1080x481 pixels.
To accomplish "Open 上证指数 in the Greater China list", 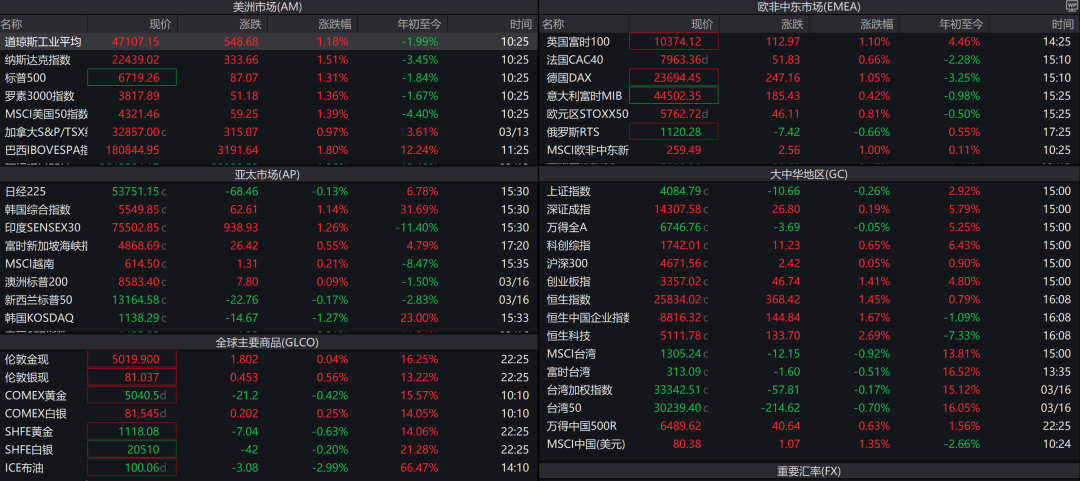I will [569, 192].
